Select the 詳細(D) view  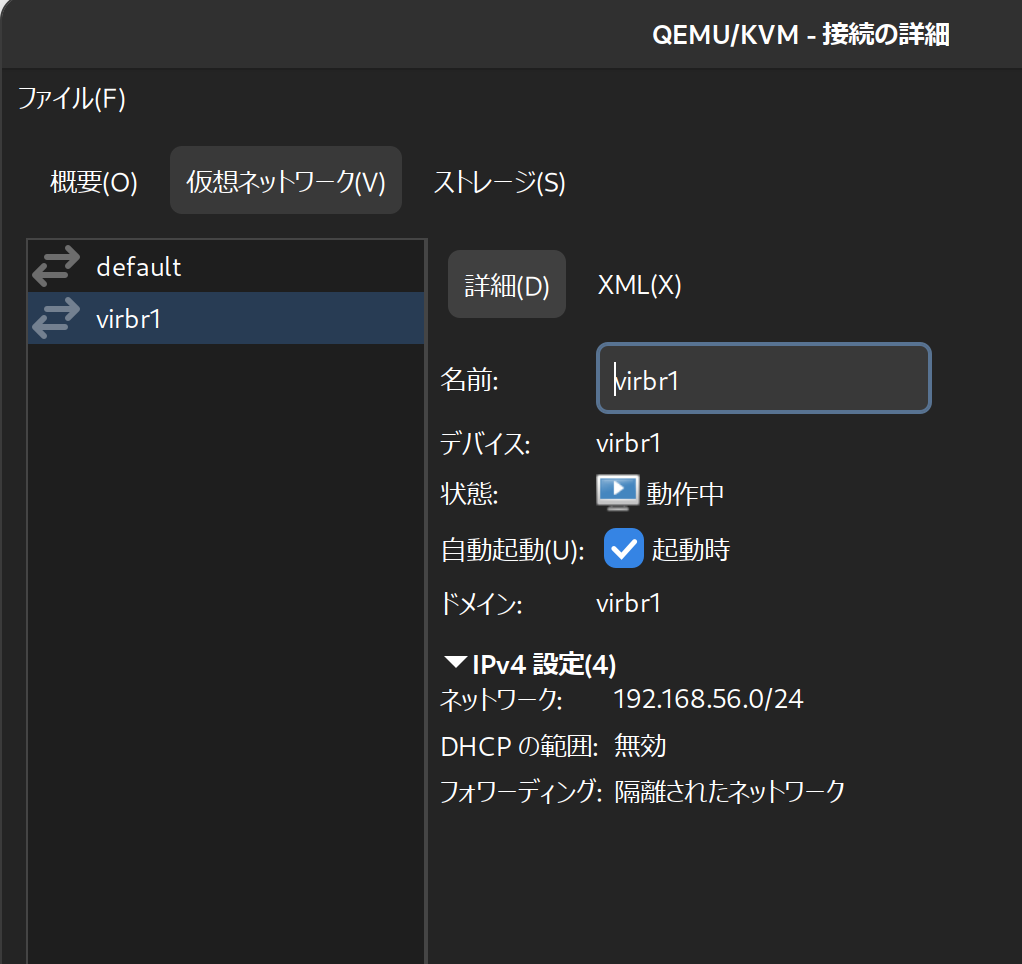(x=506, y=284)
